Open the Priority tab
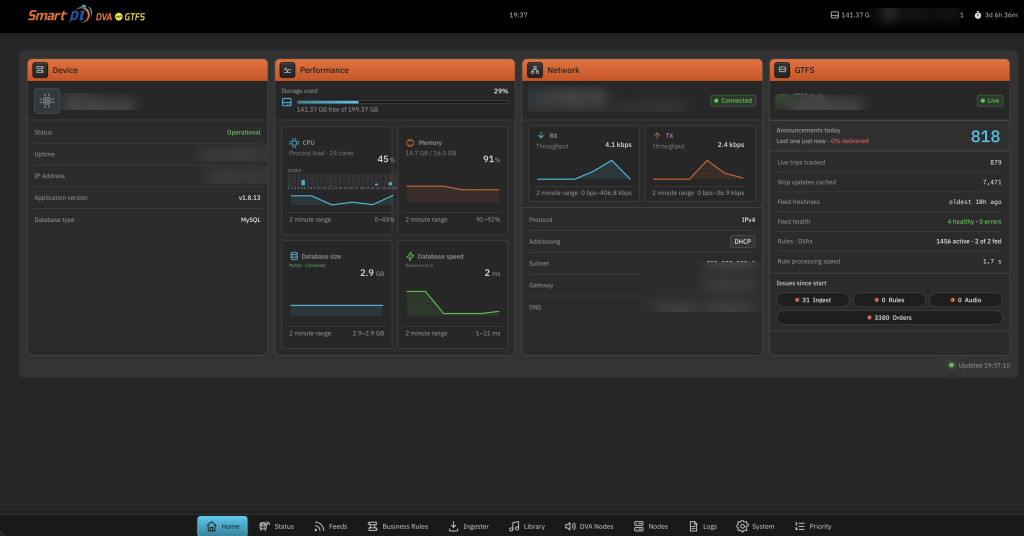This screenshot has width=1024, height=536. click(813, 526)
